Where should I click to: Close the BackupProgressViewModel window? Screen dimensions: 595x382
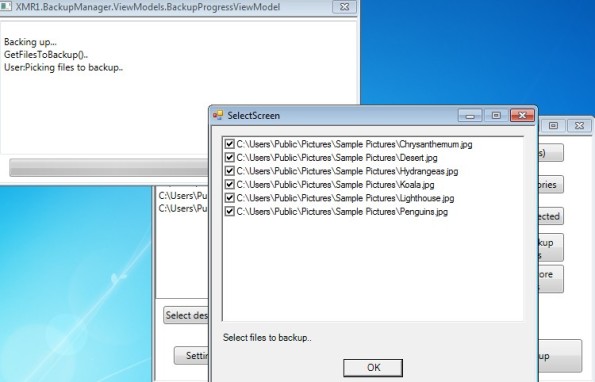(x=344, y=7)
